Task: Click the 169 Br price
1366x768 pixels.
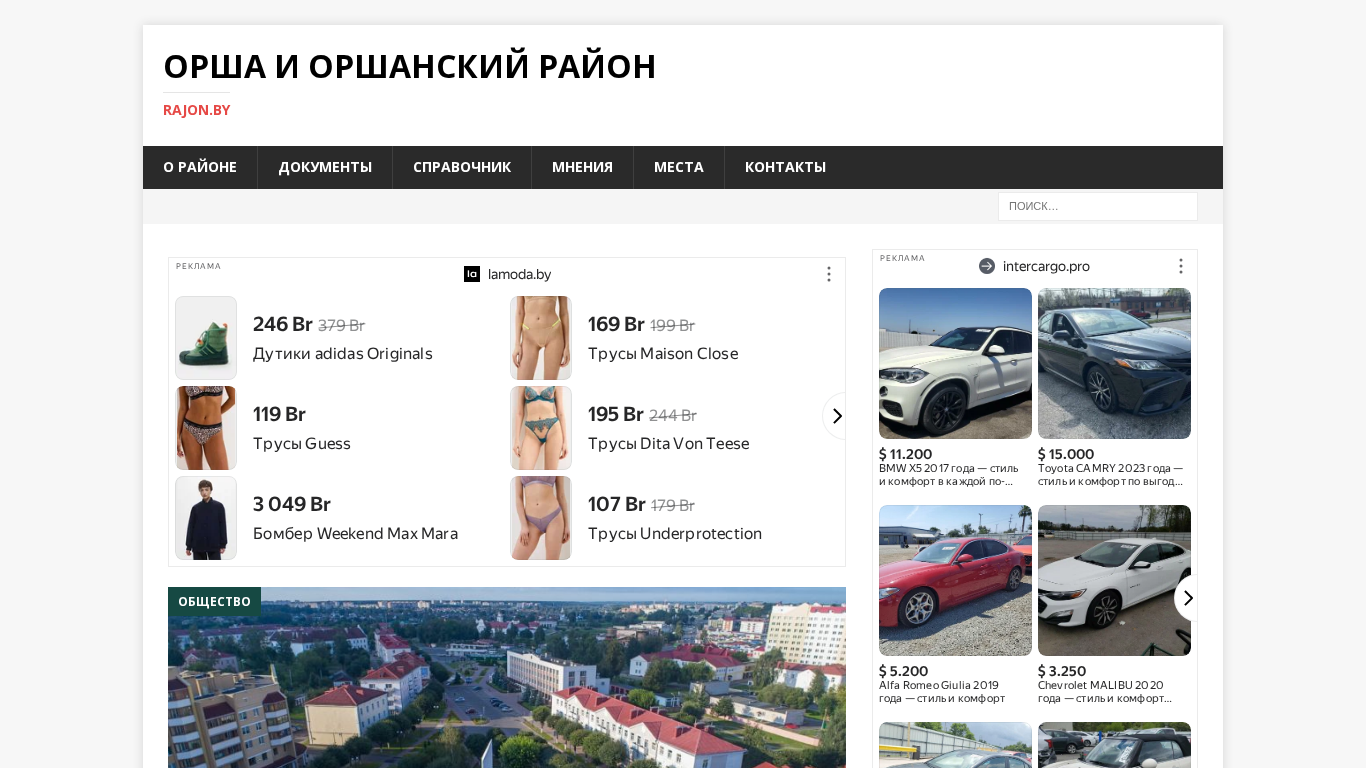Action: tap(616, 324)
